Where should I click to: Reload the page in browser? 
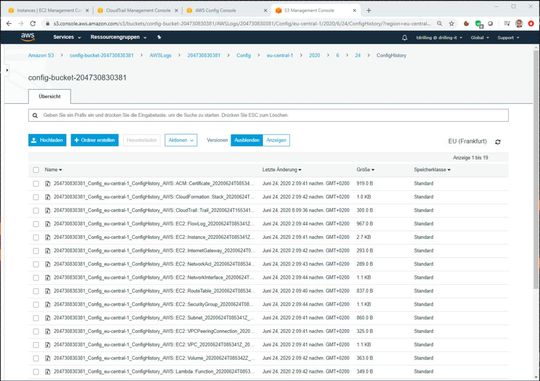click(x=33, y=23)
